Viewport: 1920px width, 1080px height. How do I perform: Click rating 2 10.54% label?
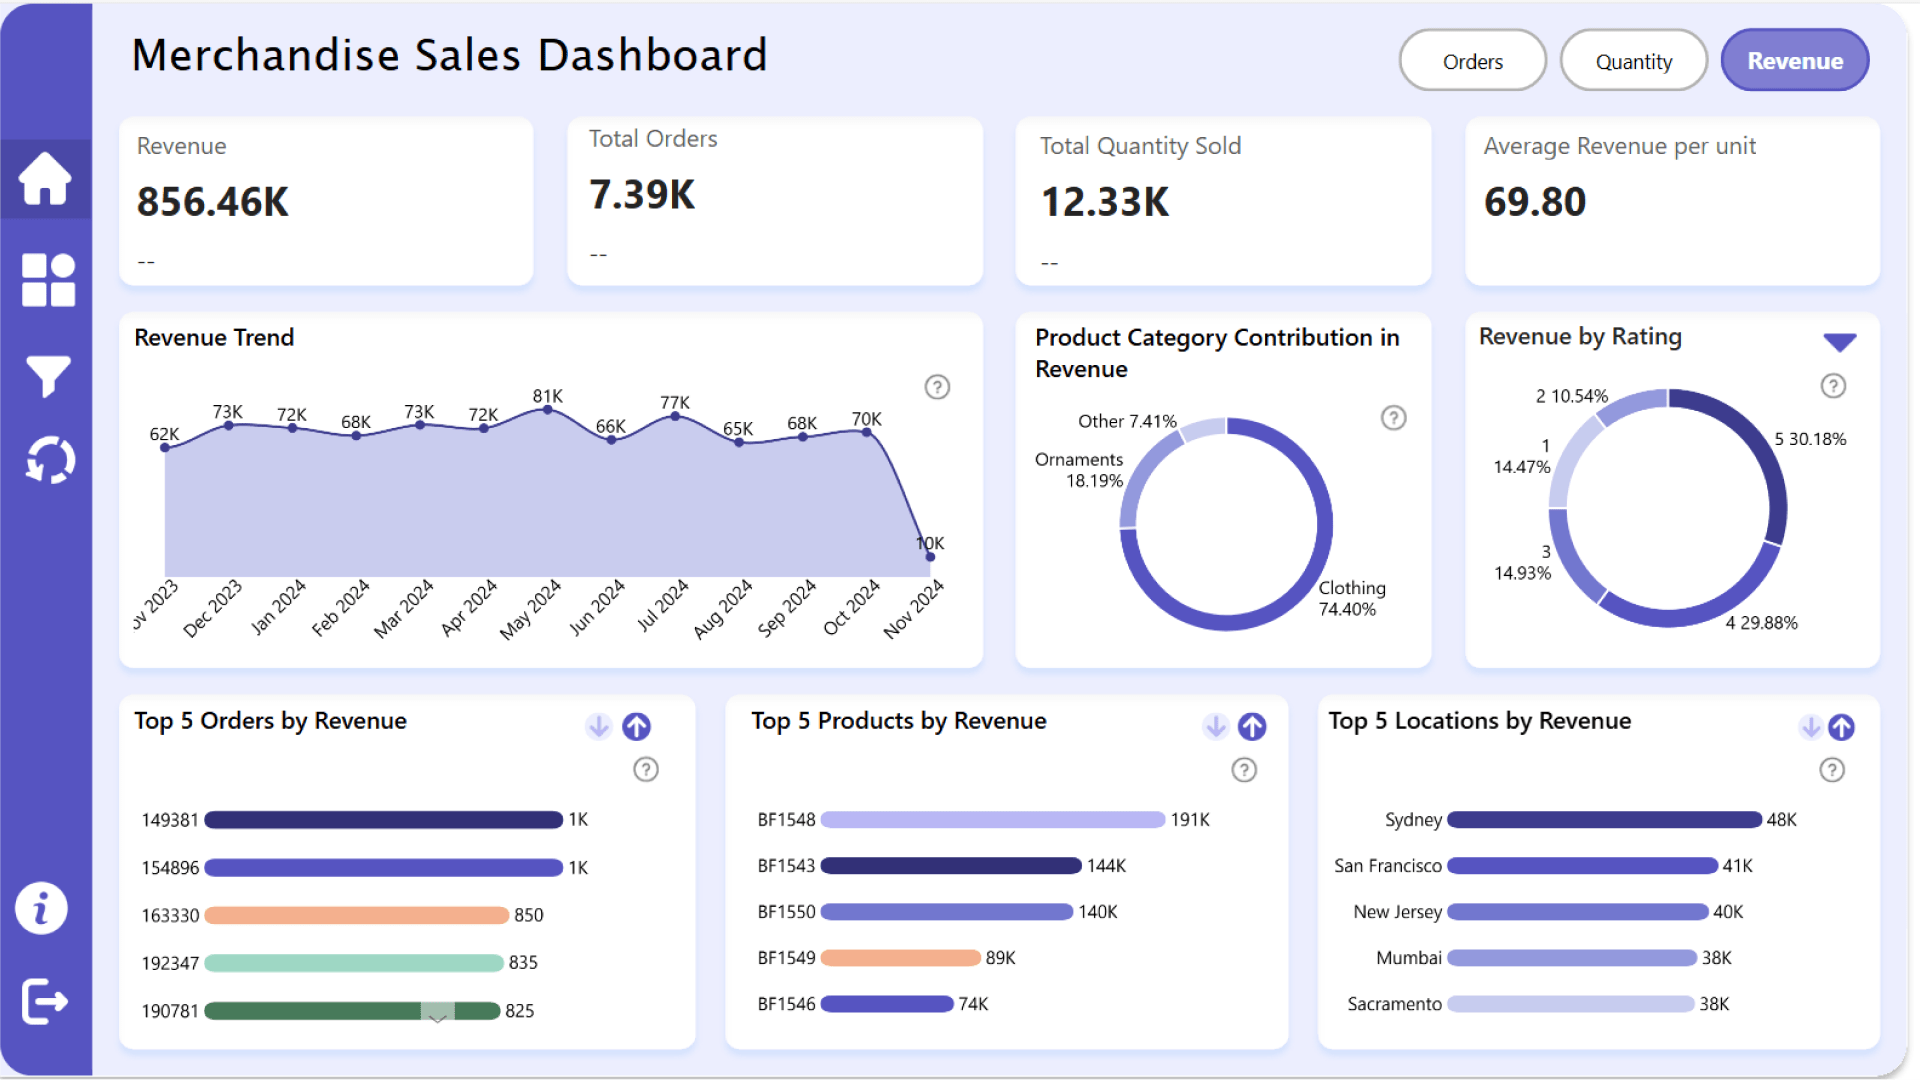coord(1572,396)
